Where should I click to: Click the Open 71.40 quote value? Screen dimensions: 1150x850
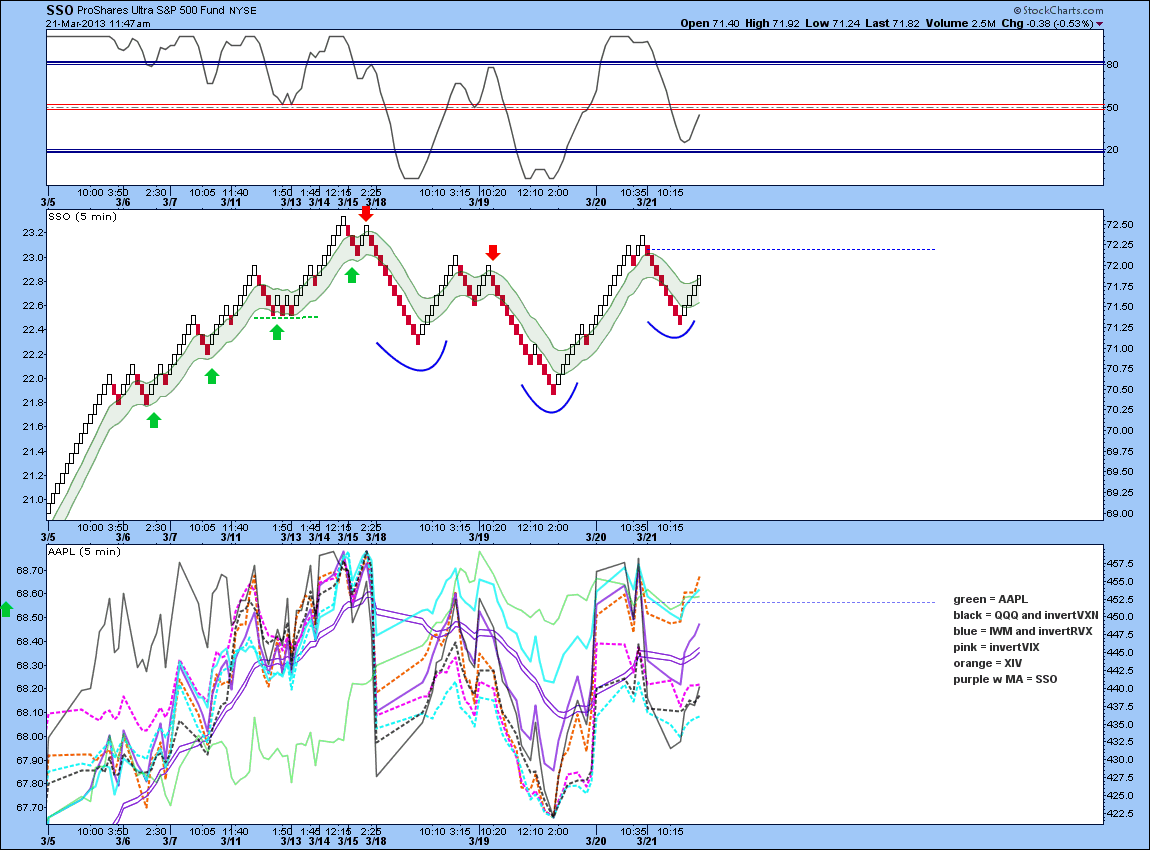(710, 23)
